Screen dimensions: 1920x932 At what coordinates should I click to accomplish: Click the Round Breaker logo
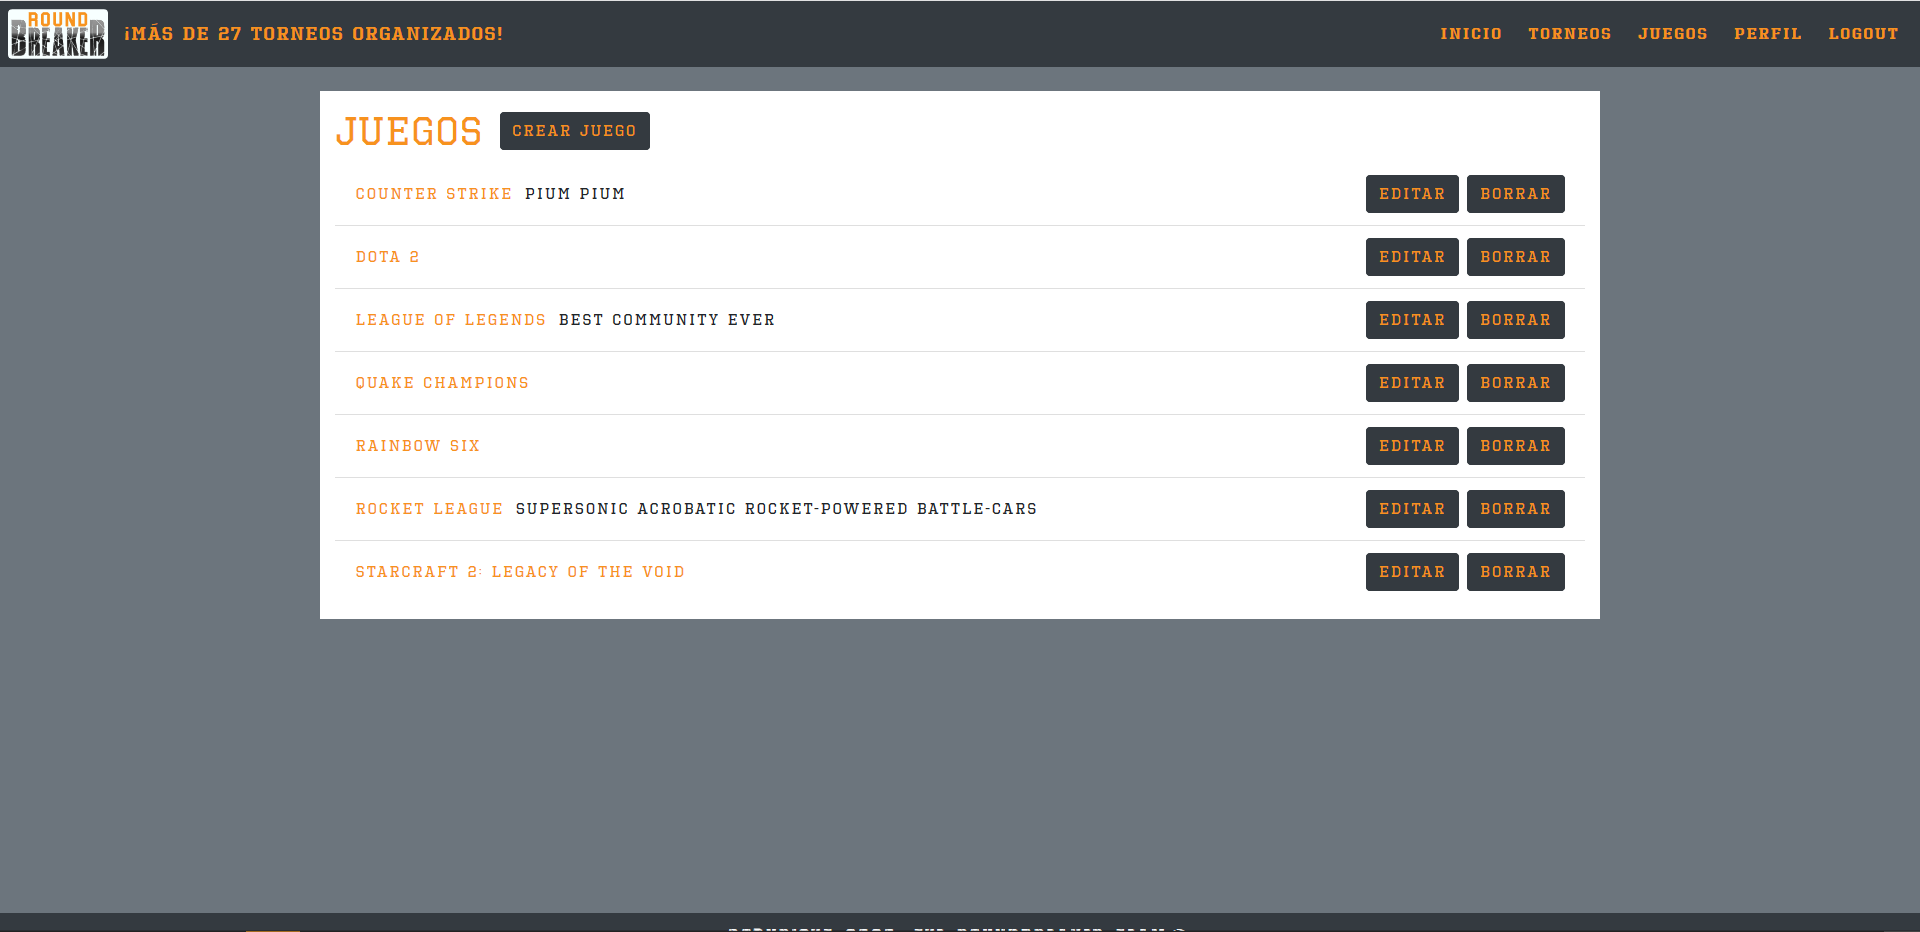(58, 34)
